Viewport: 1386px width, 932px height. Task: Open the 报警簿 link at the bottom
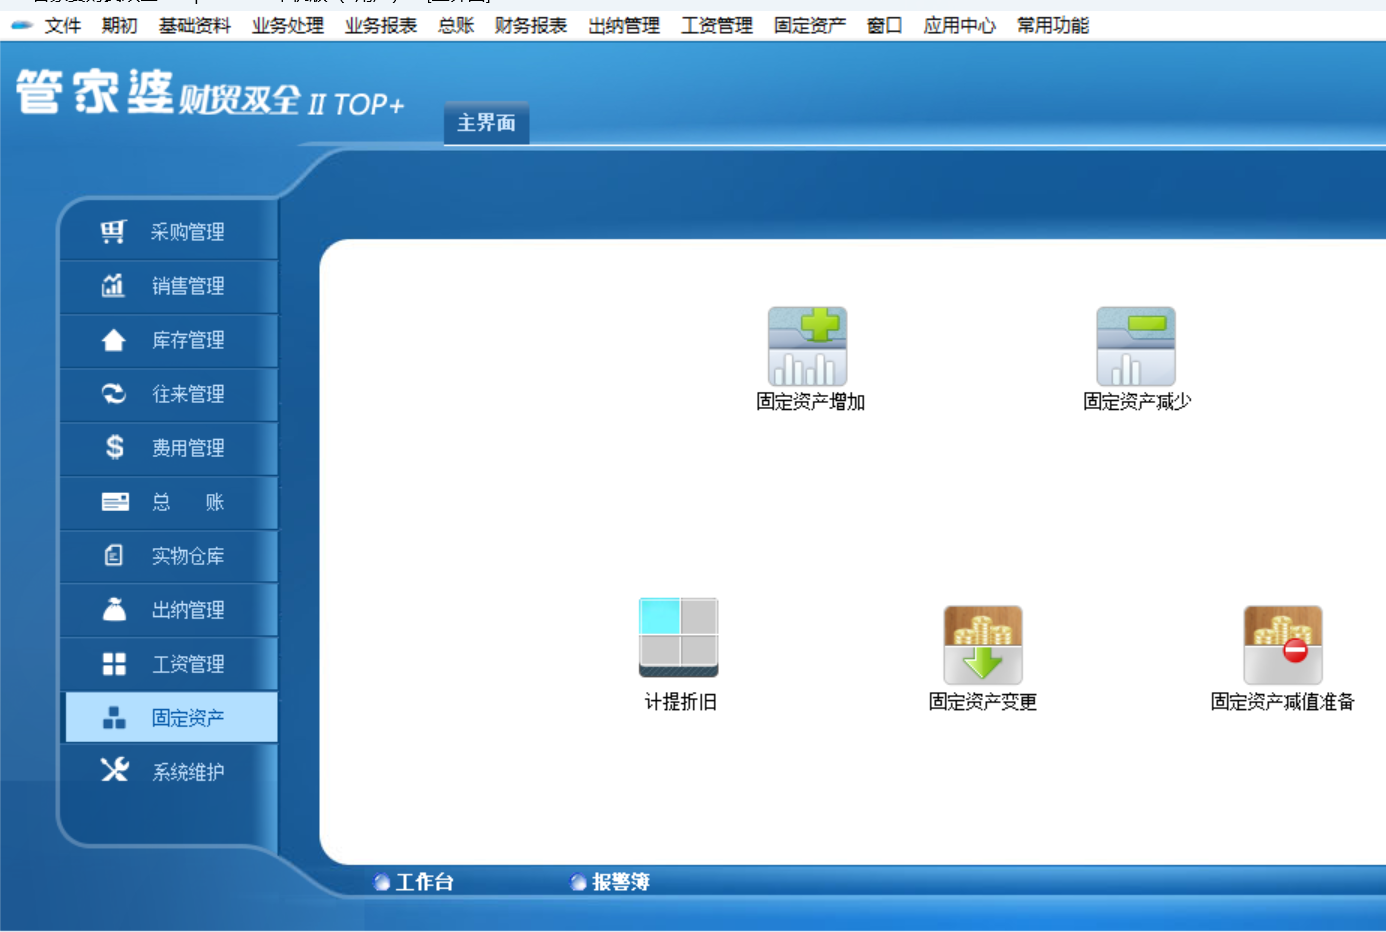620,882
